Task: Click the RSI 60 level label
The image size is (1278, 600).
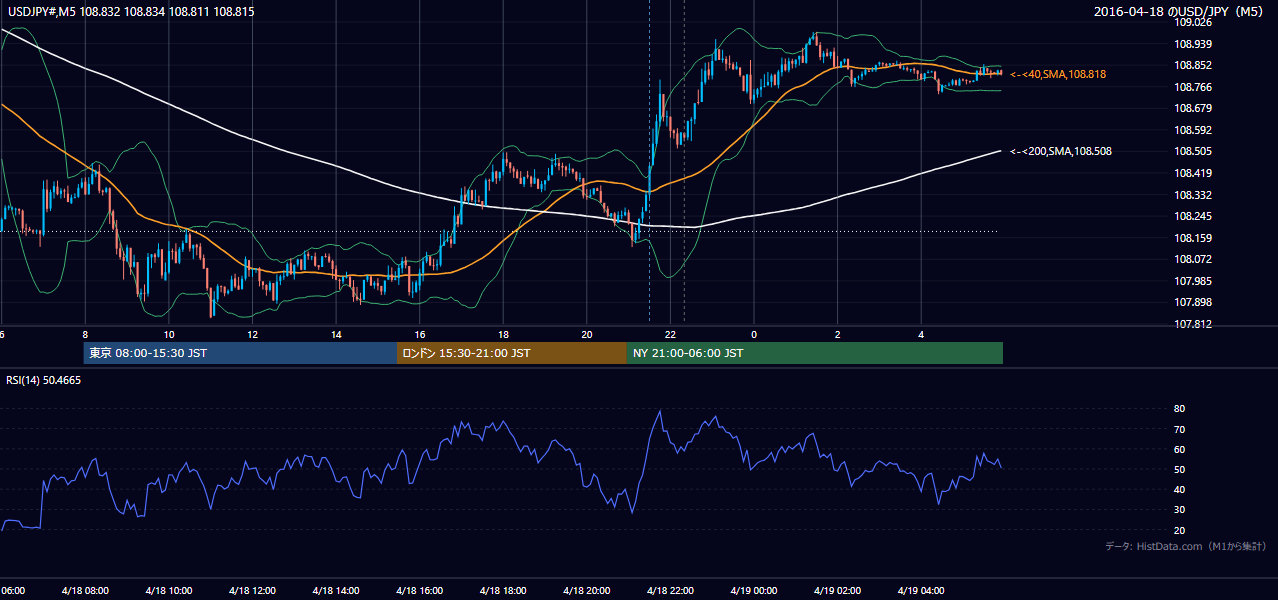Action: [1179, 449]
